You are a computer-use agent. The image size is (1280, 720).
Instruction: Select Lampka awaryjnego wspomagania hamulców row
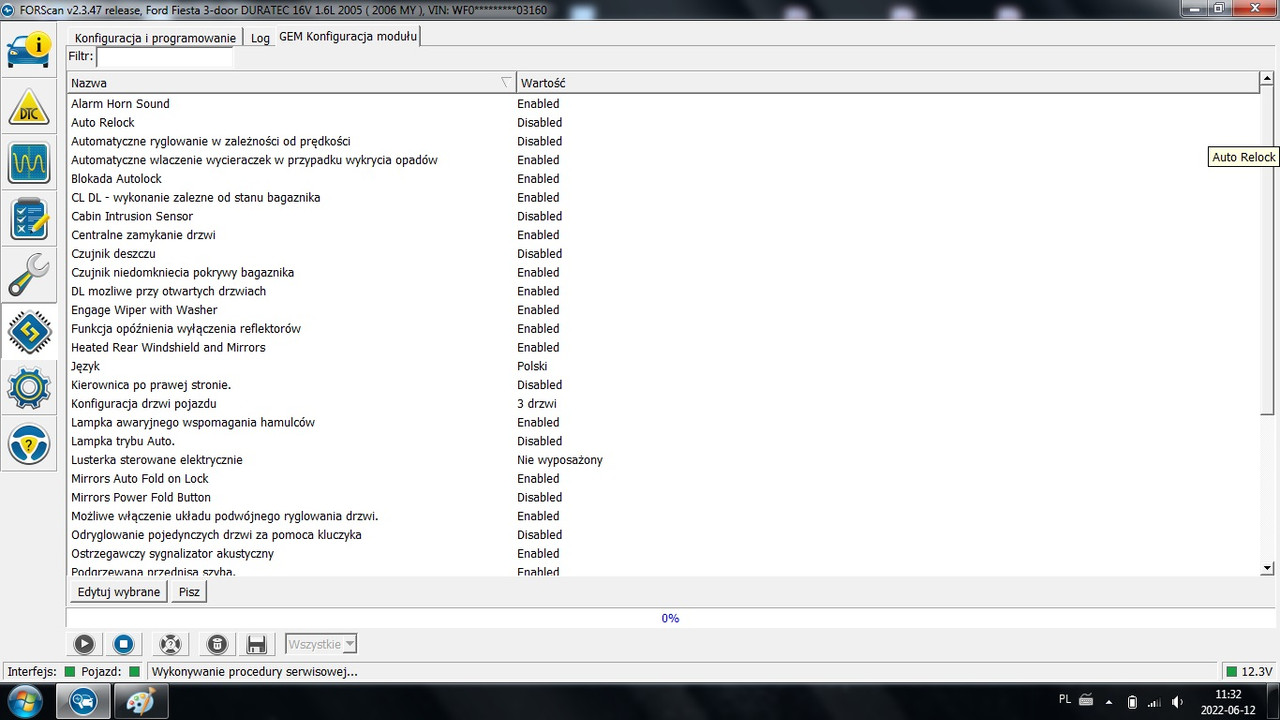[x=663, y=423]
